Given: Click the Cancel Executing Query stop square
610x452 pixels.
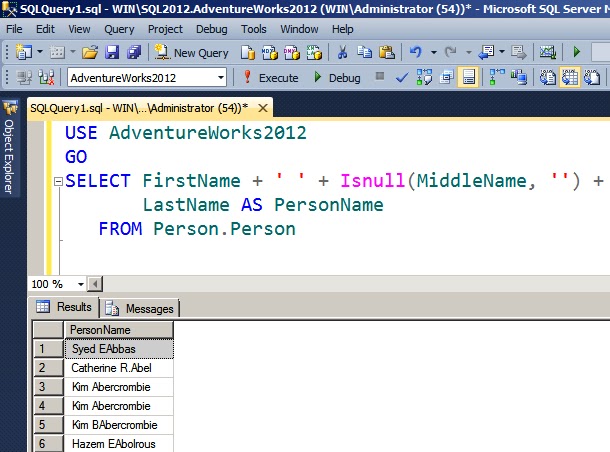Looking at the screenshot, I should (x=380, y=76).
